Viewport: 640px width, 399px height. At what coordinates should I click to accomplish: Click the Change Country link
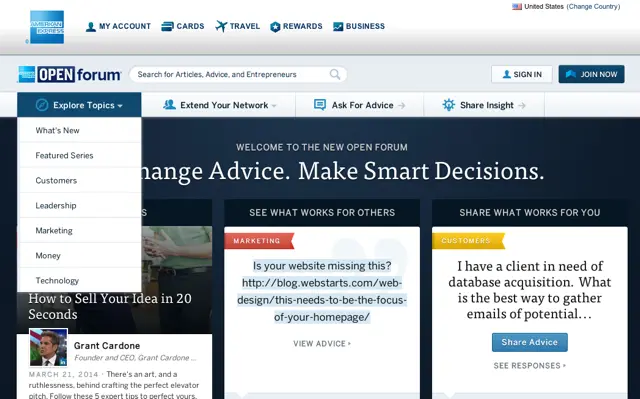point(593,7)
